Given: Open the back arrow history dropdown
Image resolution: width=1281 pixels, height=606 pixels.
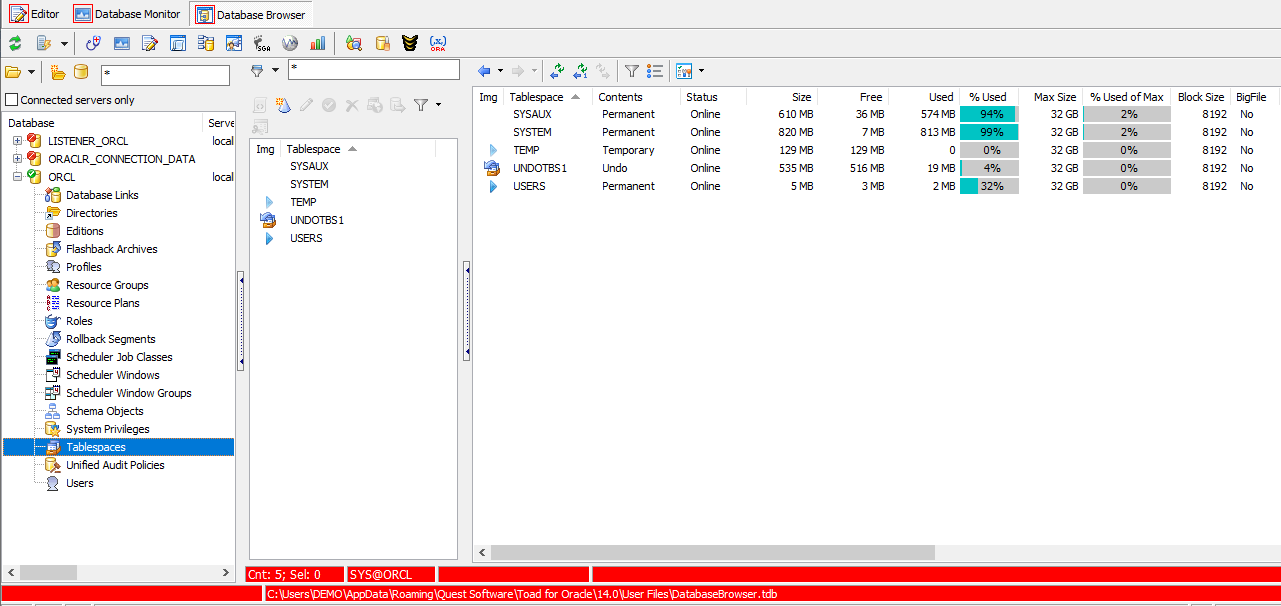Looking at the screenshot, I should point(500,71).
